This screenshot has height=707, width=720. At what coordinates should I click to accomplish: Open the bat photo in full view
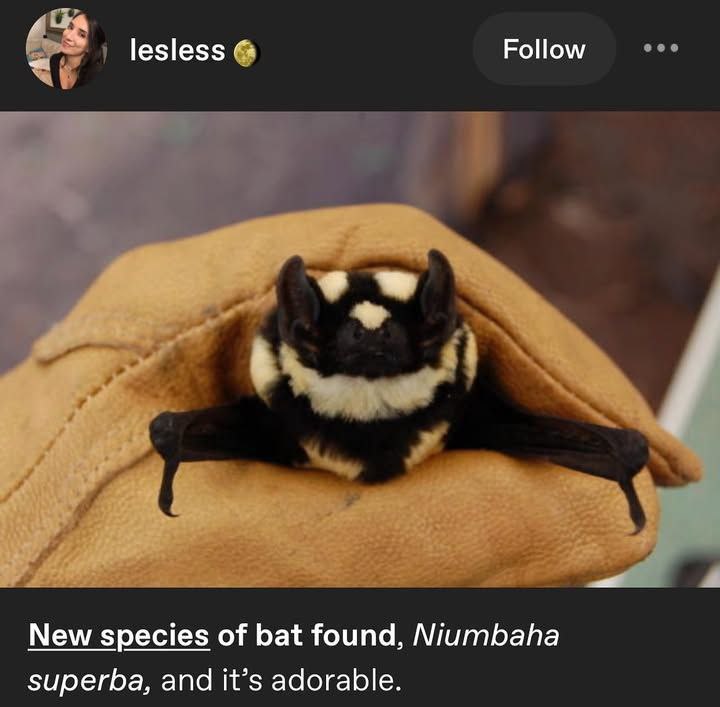[360, 349]
